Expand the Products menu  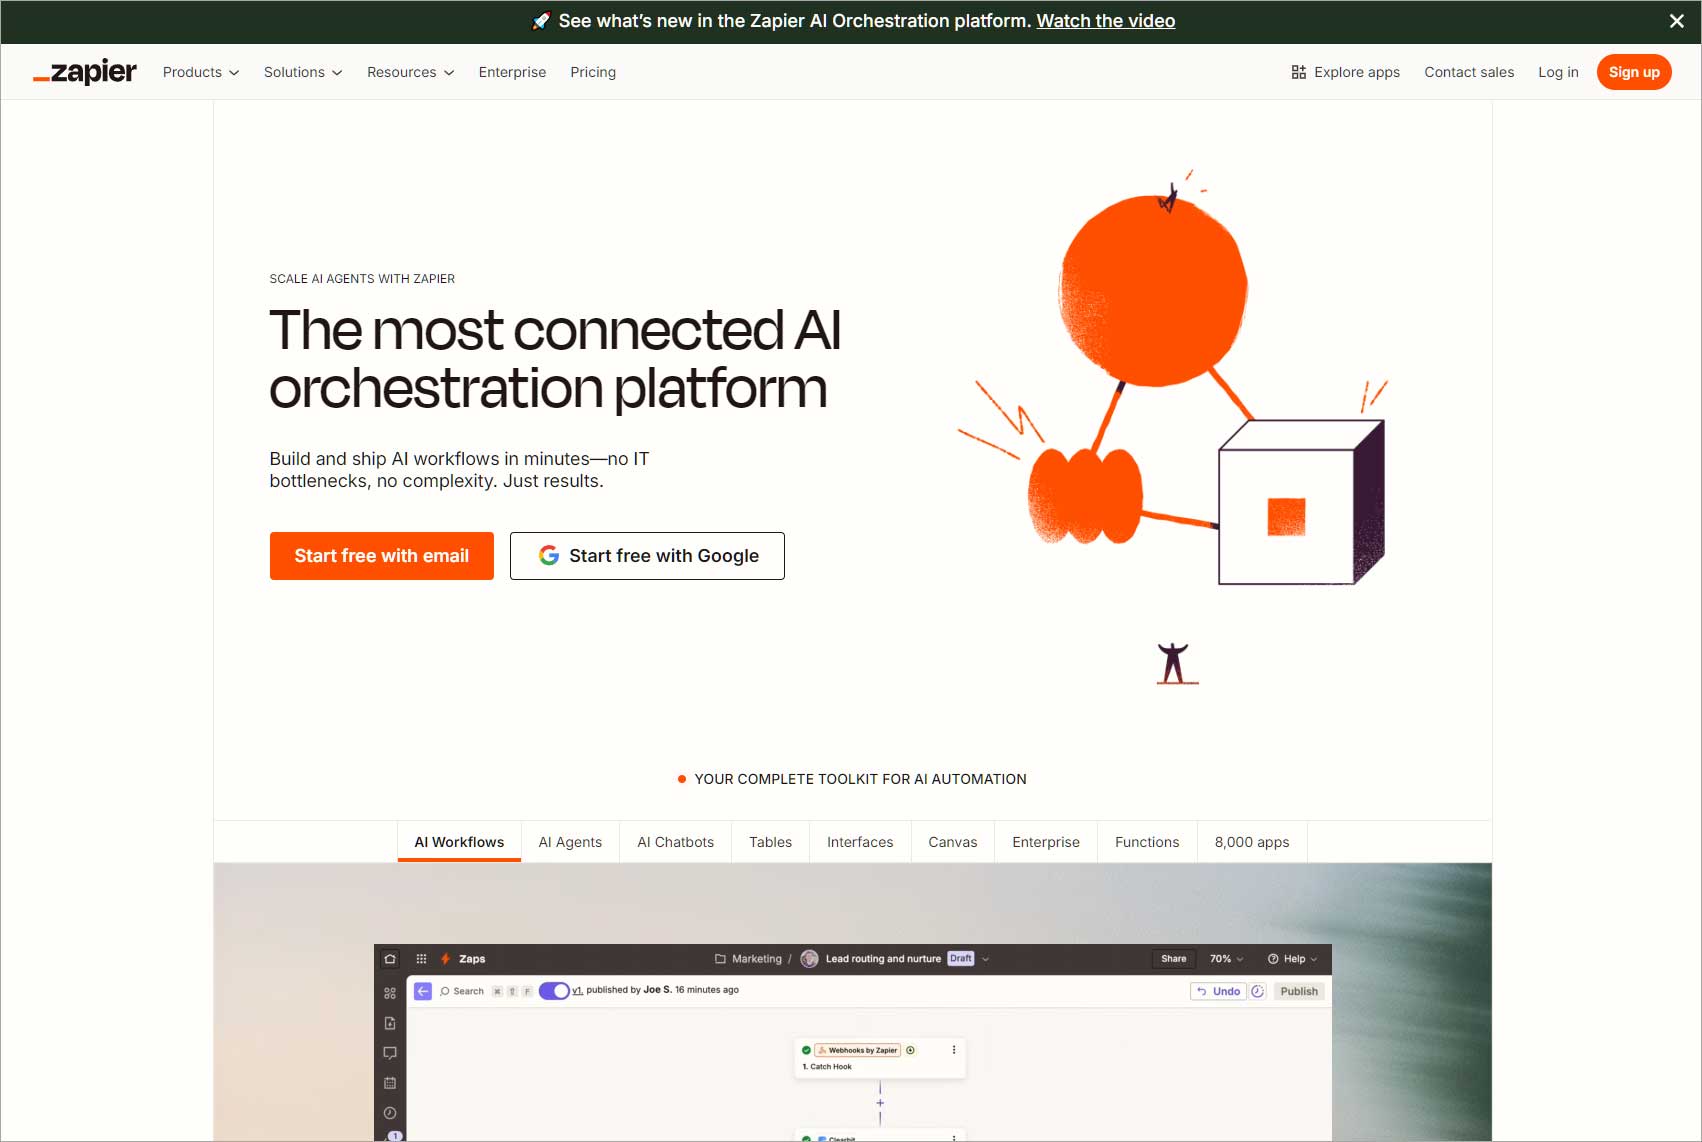click(201, 72)
